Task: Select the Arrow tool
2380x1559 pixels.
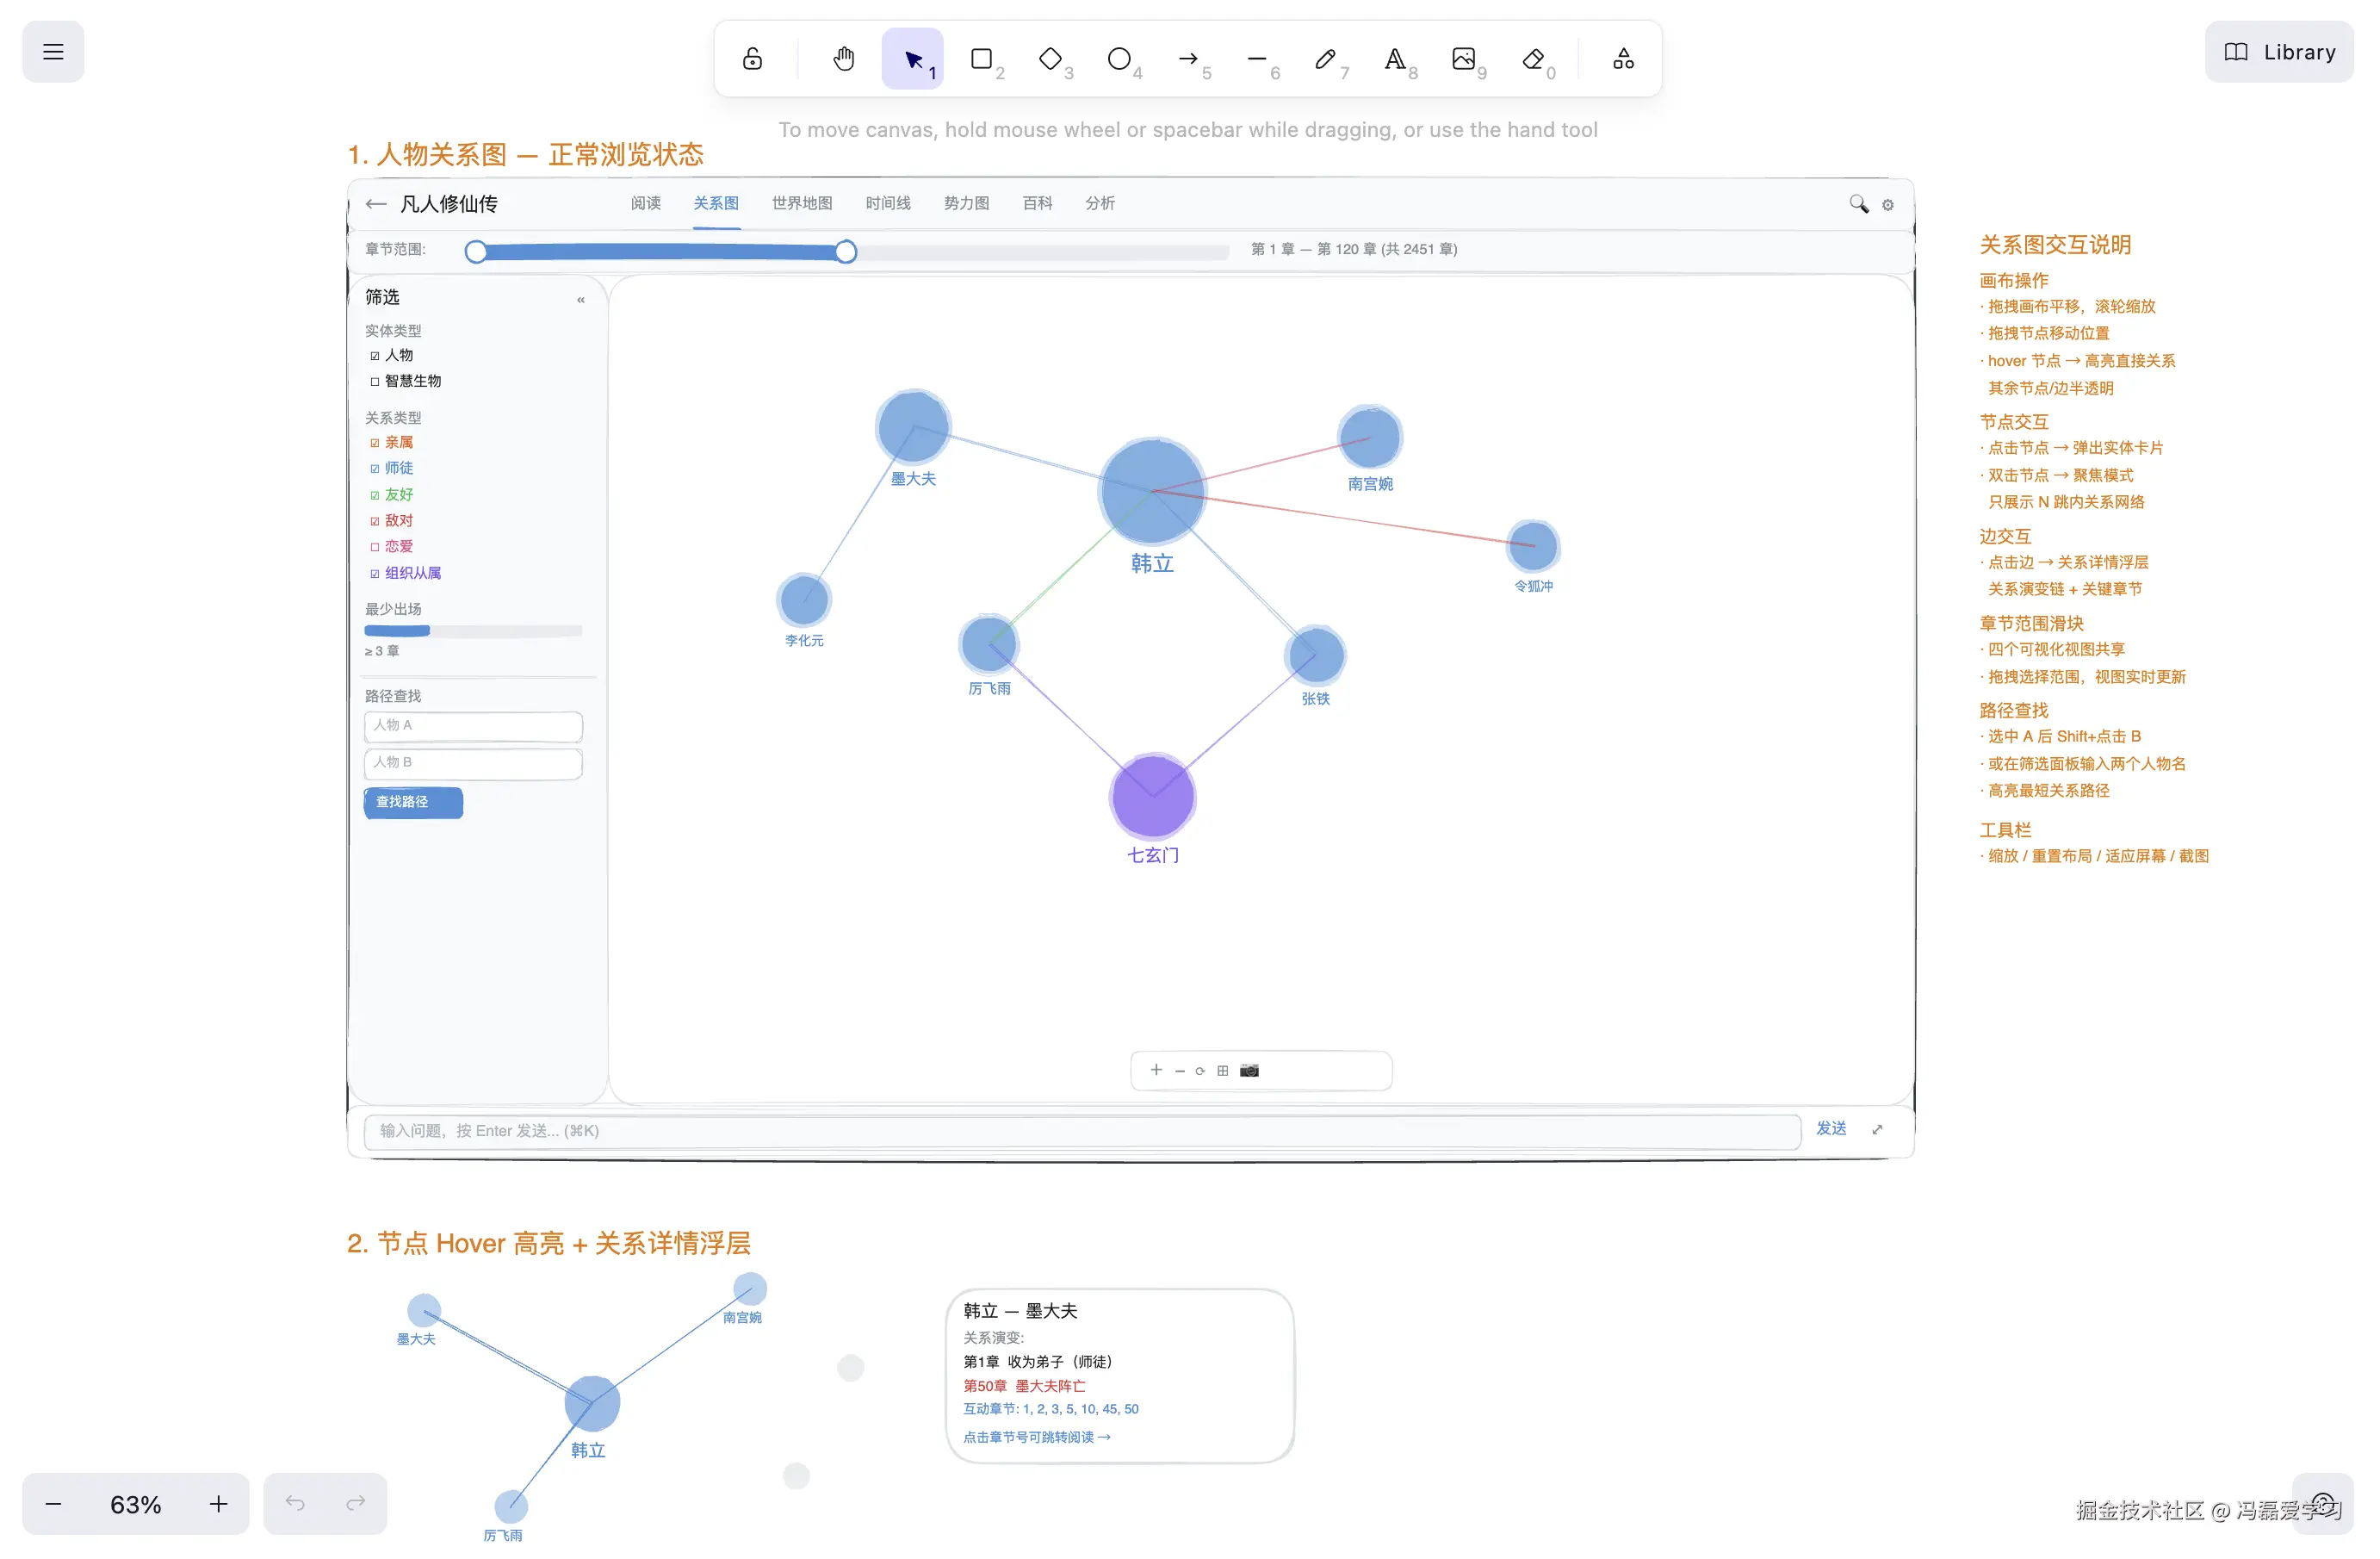Action: click(x=1188, y=59)
